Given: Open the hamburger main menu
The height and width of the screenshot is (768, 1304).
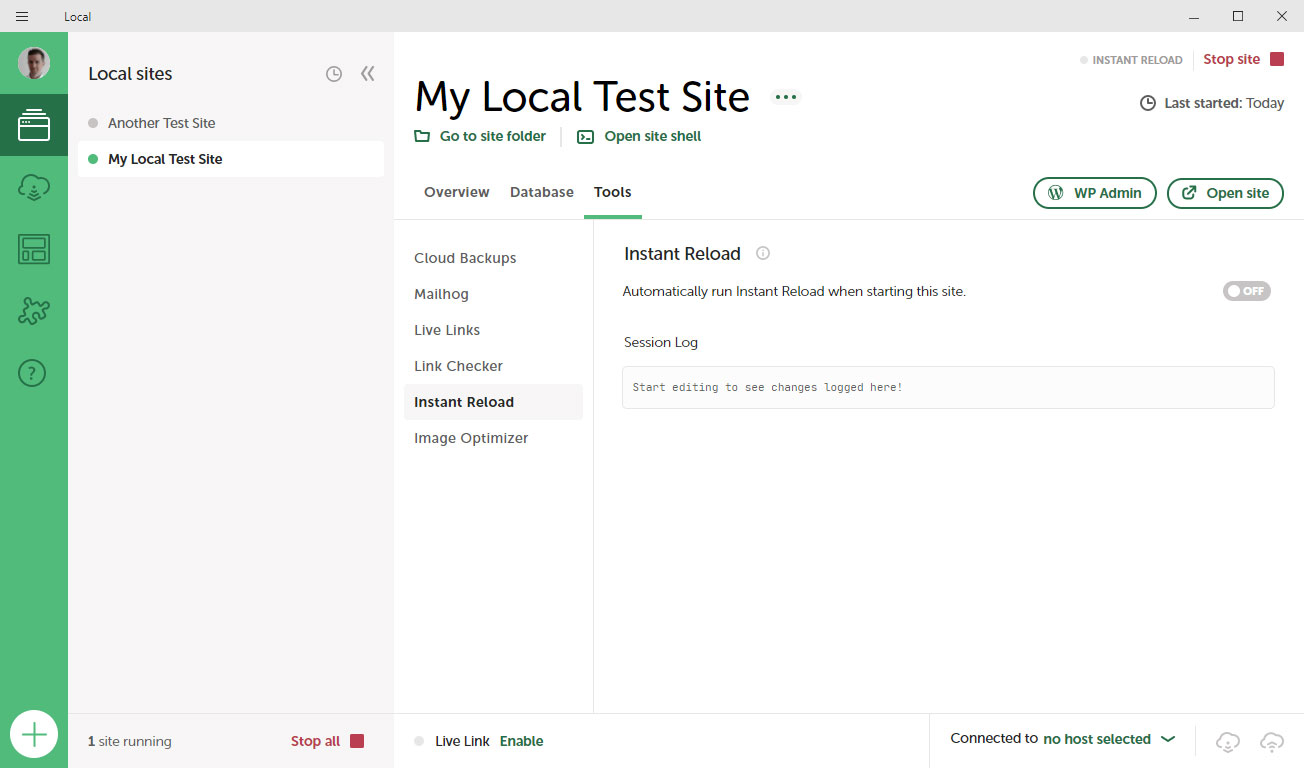Looking at the screenshot, I should pyautogui.click(x=22, y=16).
